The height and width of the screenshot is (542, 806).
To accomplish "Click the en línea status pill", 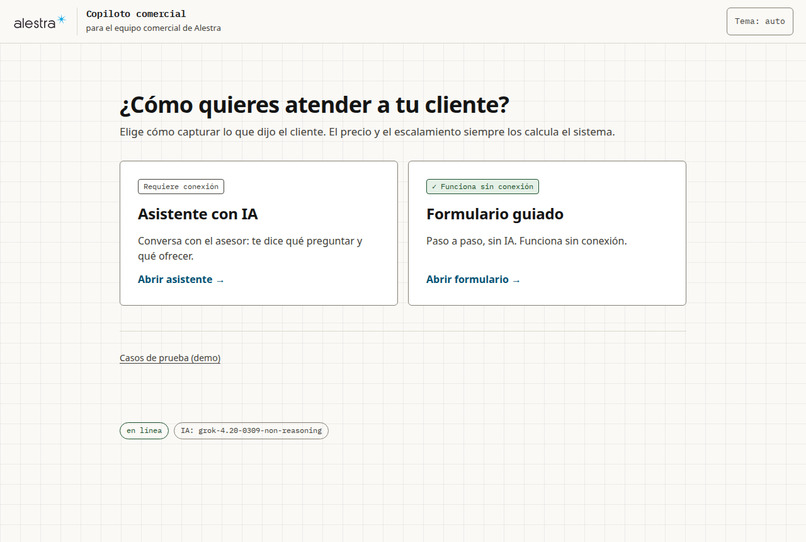I will click(144, 430).
